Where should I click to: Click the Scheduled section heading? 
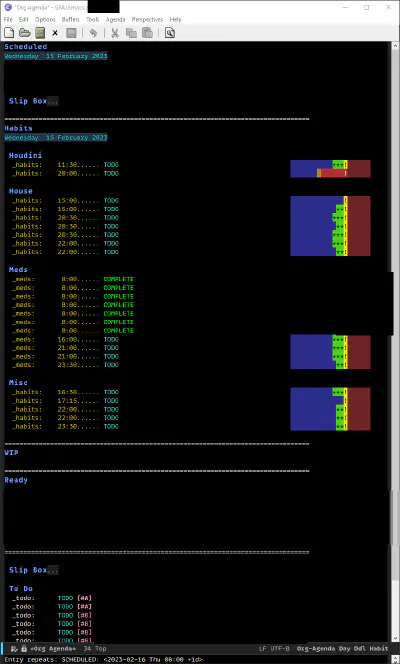25,47
